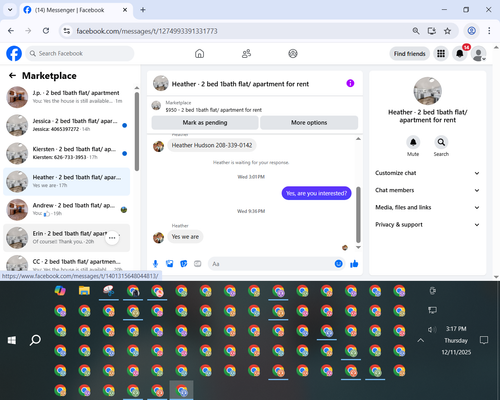Click the Heather Hudson phone number message
Image resolution: width=500 pixels, height=400 pixels.
212,145
